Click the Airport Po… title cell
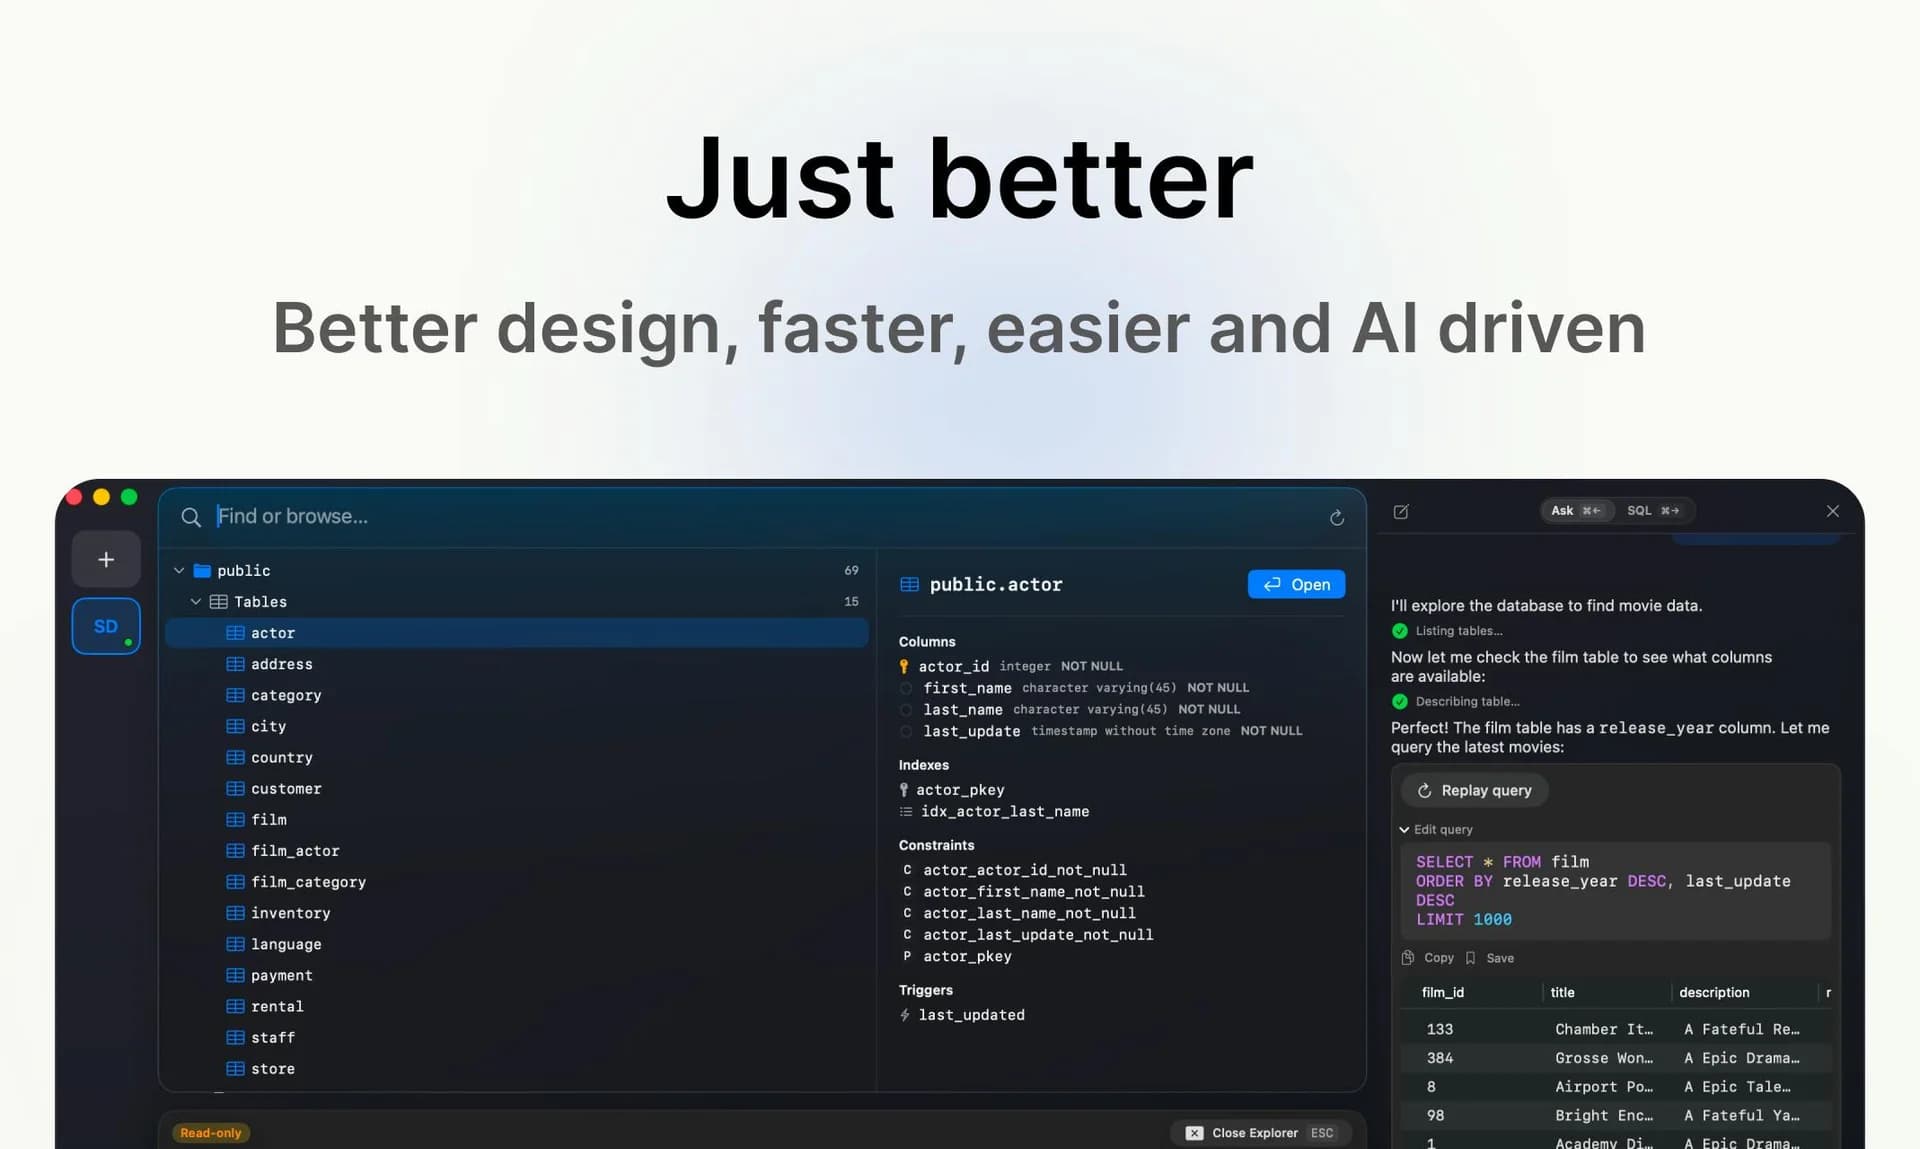 (1604, 1087)
